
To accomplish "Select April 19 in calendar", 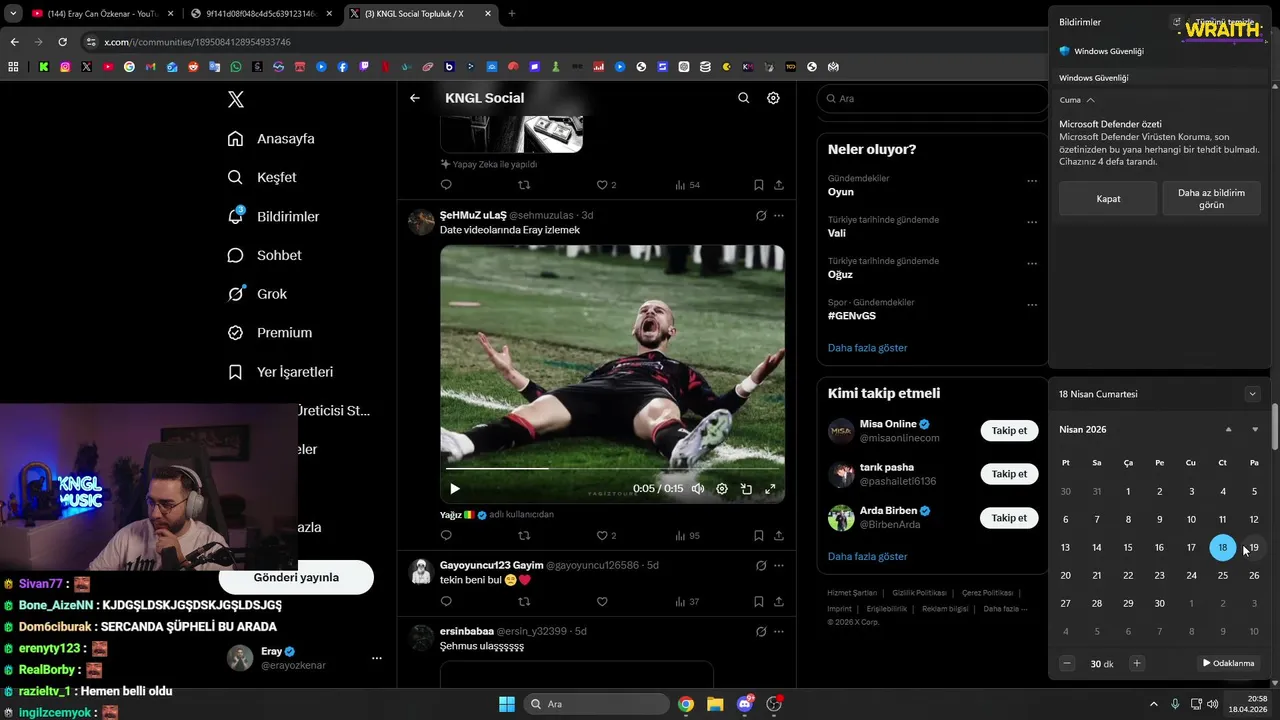I will point(1254,548).
